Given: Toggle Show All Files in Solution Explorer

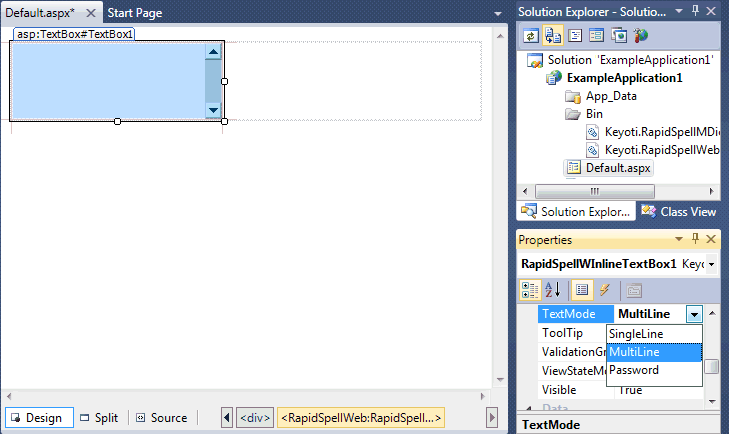Looking at the screenshot, I should tap(551, 35).
